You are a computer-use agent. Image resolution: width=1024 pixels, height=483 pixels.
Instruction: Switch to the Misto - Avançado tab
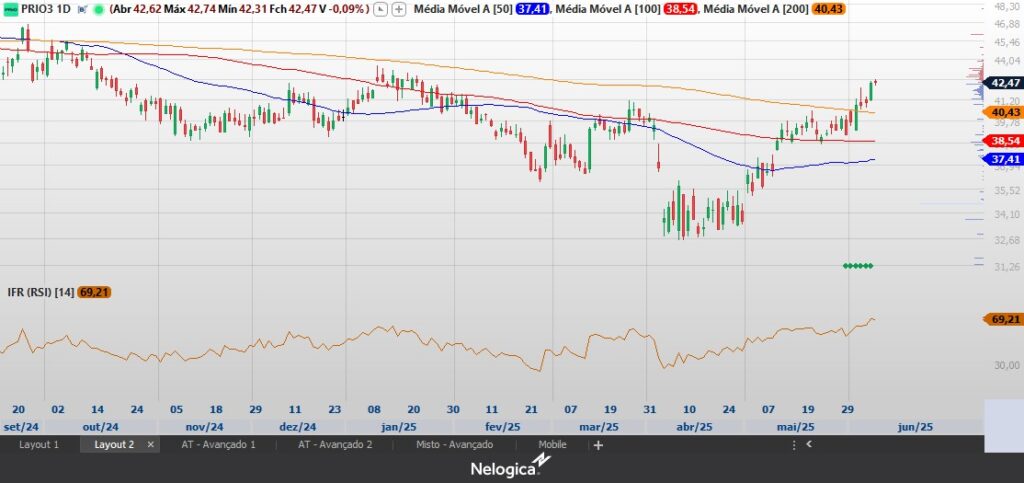coord(454,445)
